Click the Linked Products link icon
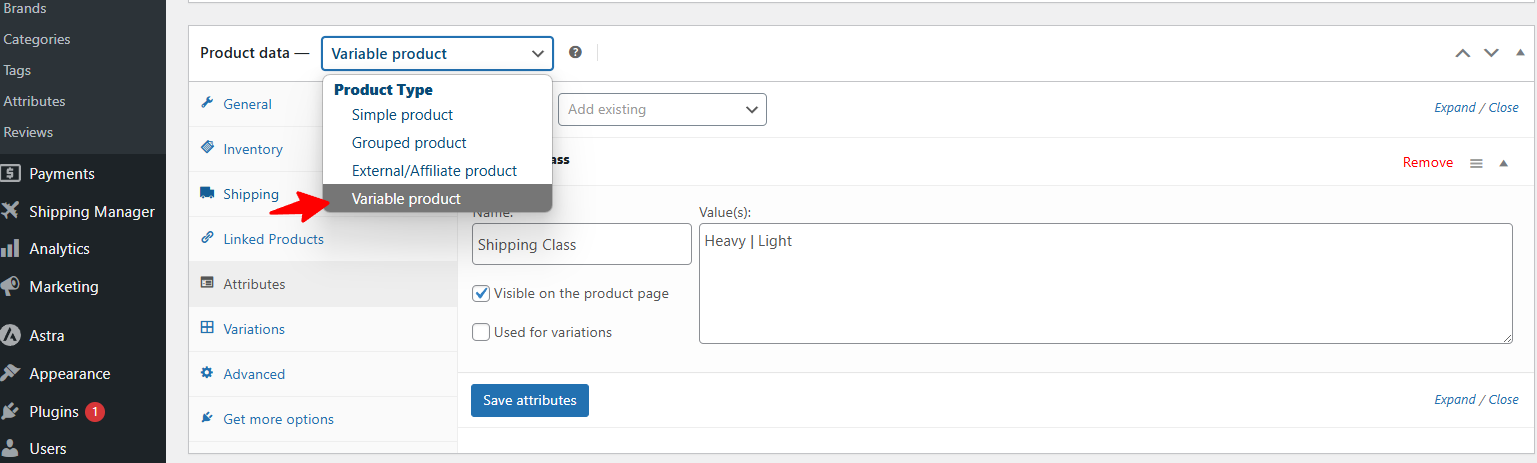1537x463 pixels. click(x=207, y=238)
